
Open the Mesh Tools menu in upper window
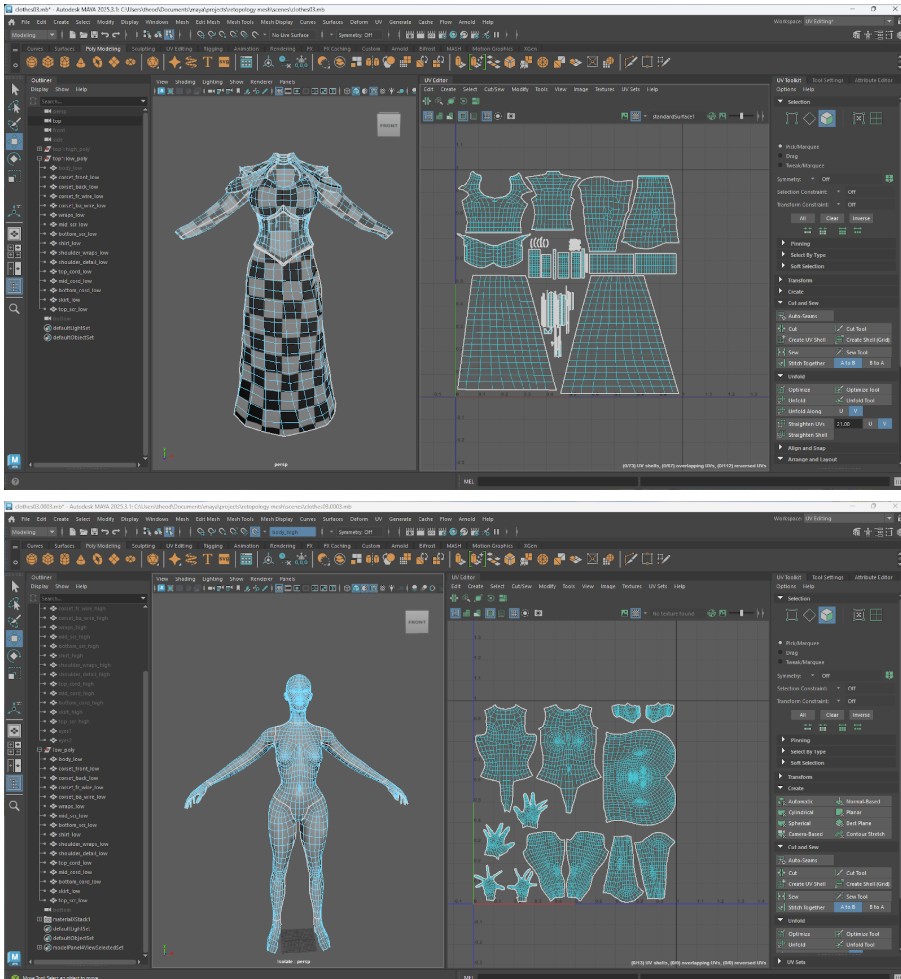click(x=240, y=21)
